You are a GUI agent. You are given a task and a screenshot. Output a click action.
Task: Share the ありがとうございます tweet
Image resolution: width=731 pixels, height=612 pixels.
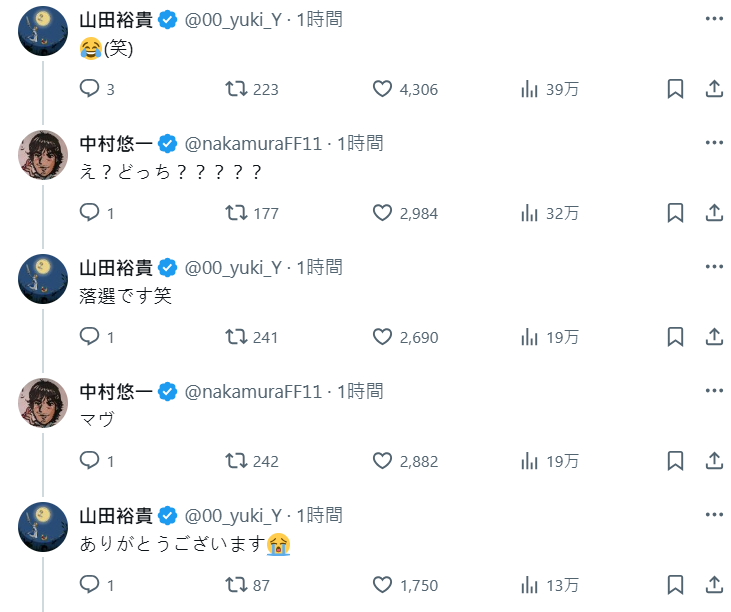714,585
